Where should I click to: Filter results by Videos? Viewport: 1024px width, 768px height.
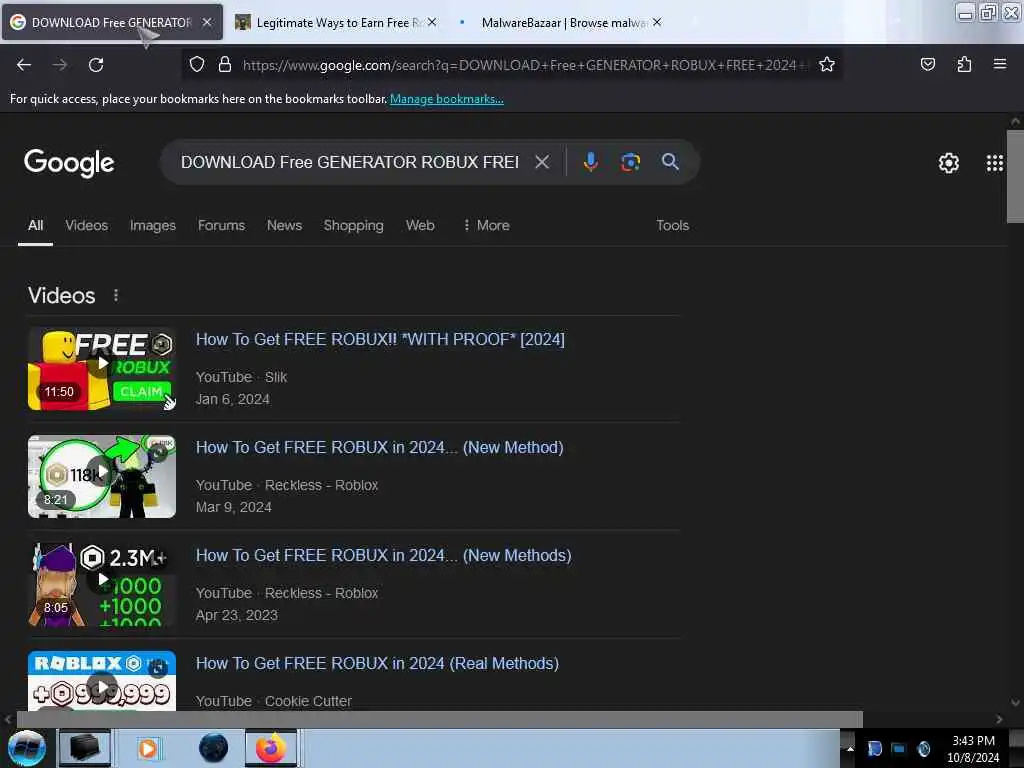point(86,225)
